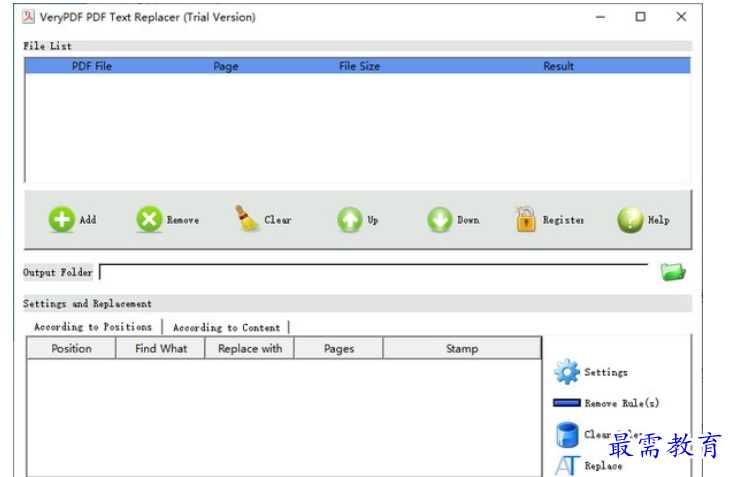This screenshot has width=730, height=477.
Task: Click the Replace label at bottom right
Action: pos(603,465)
